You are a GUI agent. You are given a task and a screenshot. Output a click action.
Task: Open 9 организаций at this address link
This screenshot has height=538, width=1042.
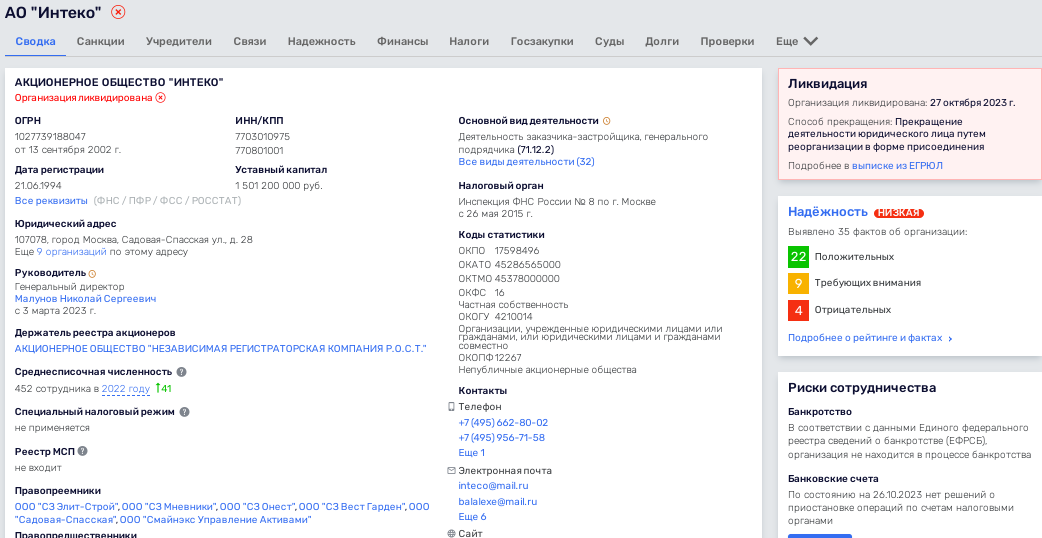click(x=71, y=252)
